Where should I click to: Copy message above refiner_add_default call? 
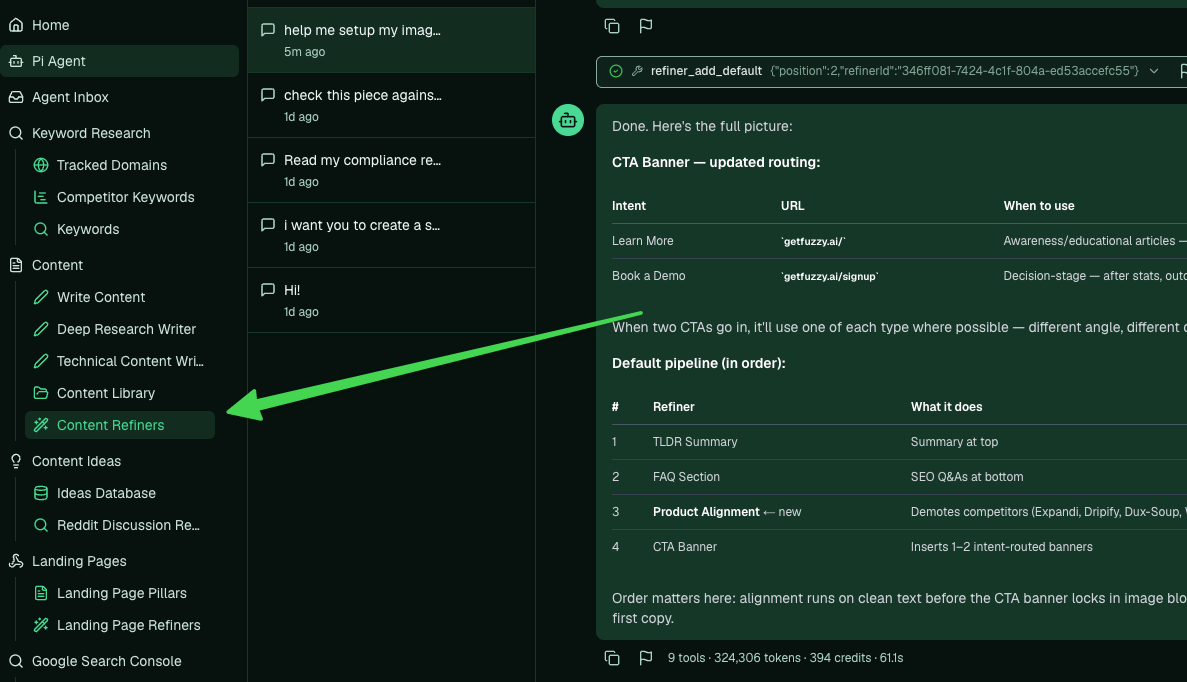(x=612, y=26)
